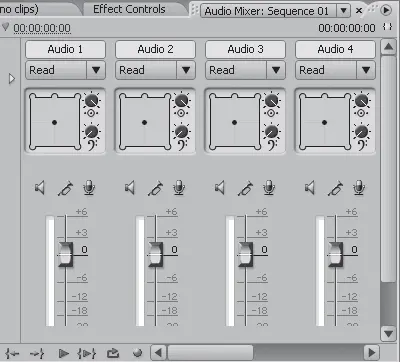
Task: Select the Audio Mixer: Sequence 01 tab
Action: [x=267, y=11]
